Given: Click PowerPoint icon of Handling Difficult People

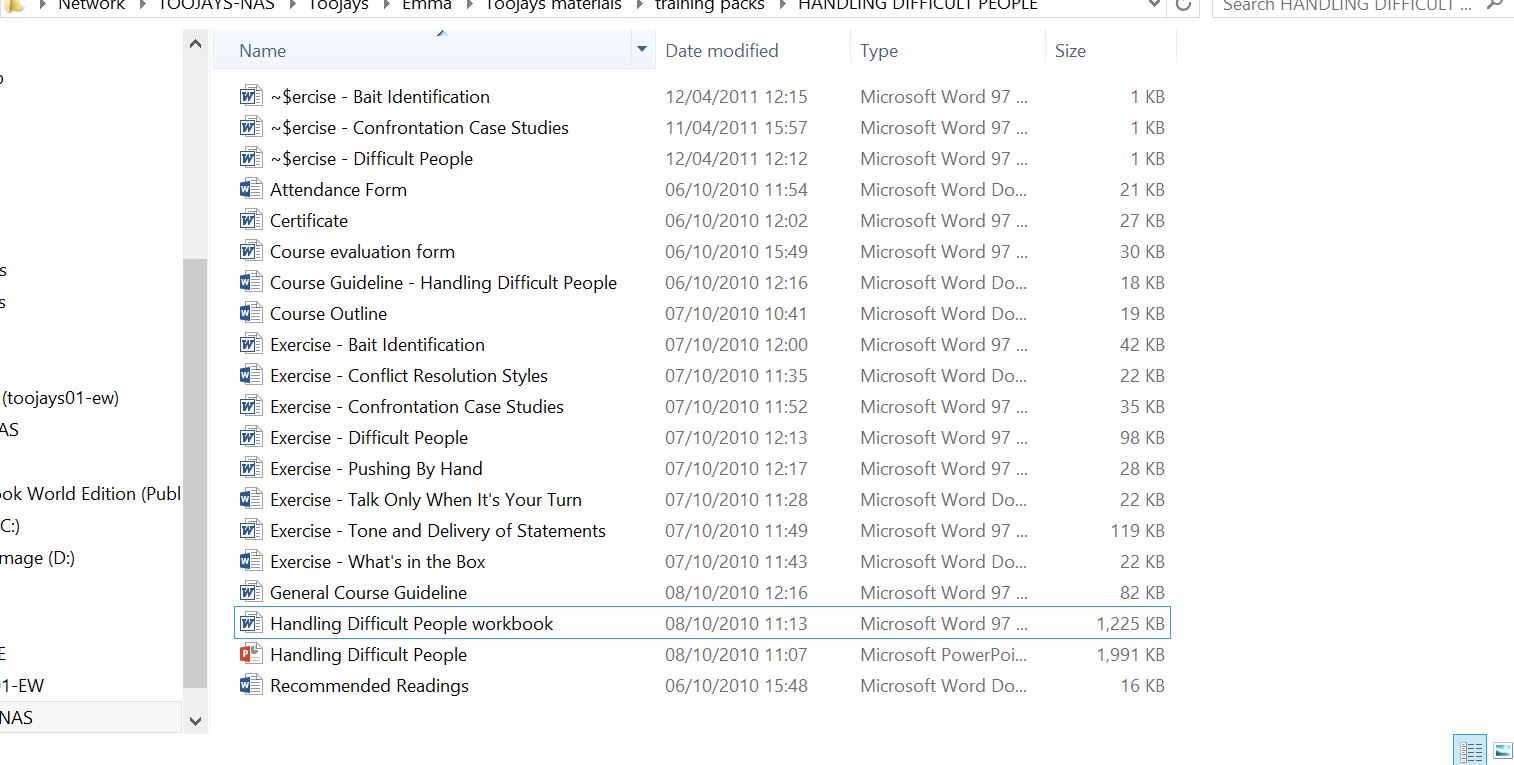Looking at the screenshot, I should tap(251, 654).
